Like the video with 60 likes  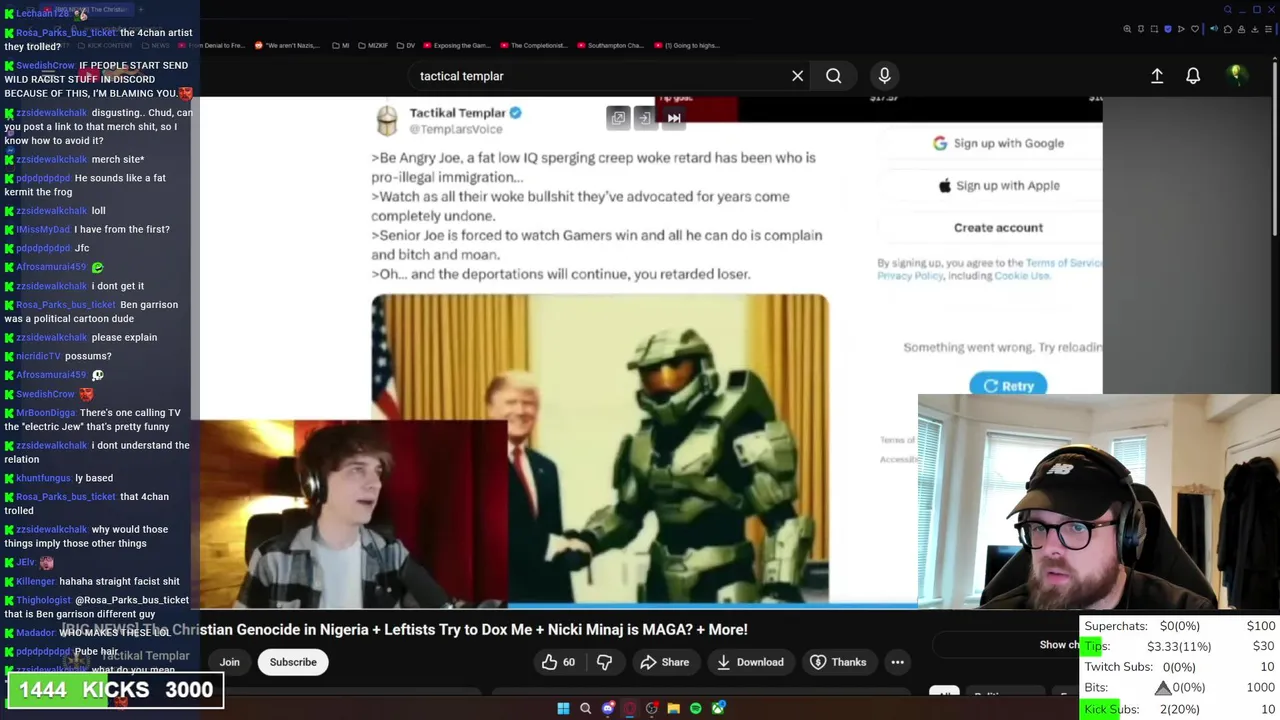click(558, 662)
